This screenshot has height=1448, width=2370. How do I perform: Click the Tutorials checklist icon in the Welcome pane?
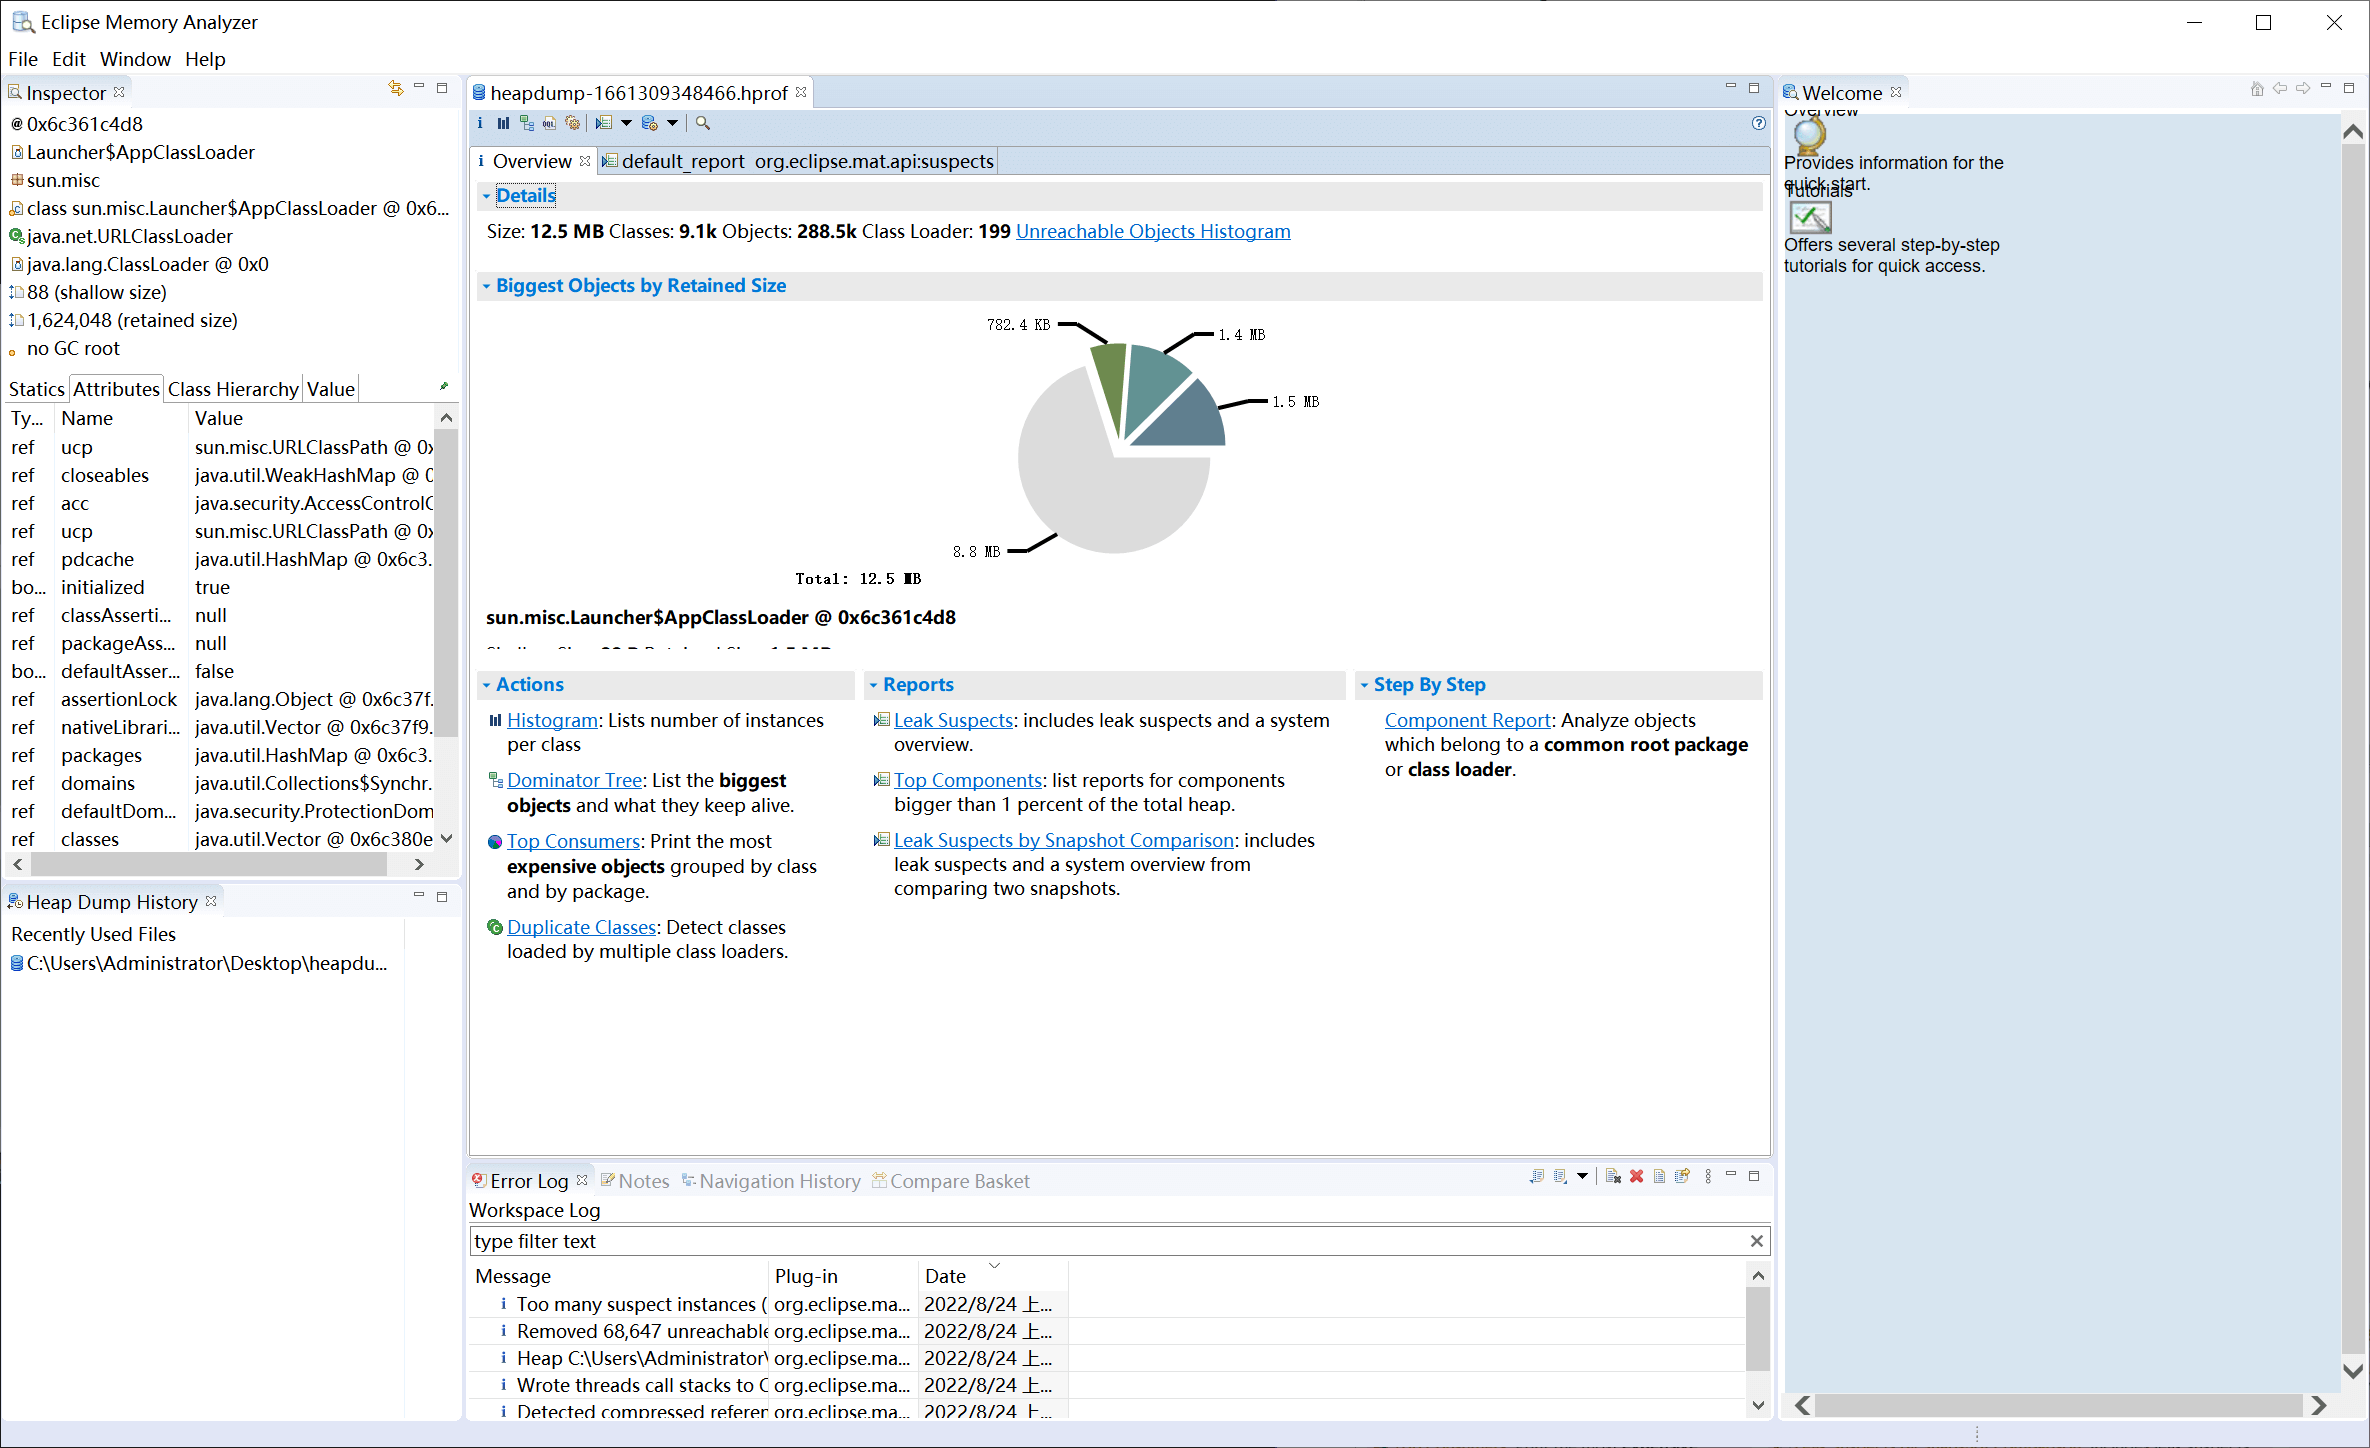pyautogui.click(x=1810, y=217)
